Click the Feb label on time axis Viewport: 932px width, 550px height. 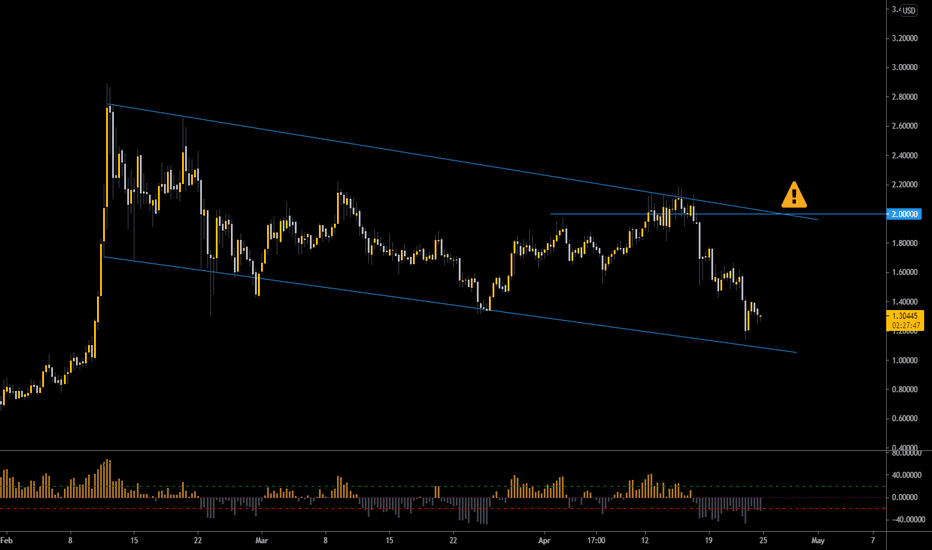(x=6, y=540)
